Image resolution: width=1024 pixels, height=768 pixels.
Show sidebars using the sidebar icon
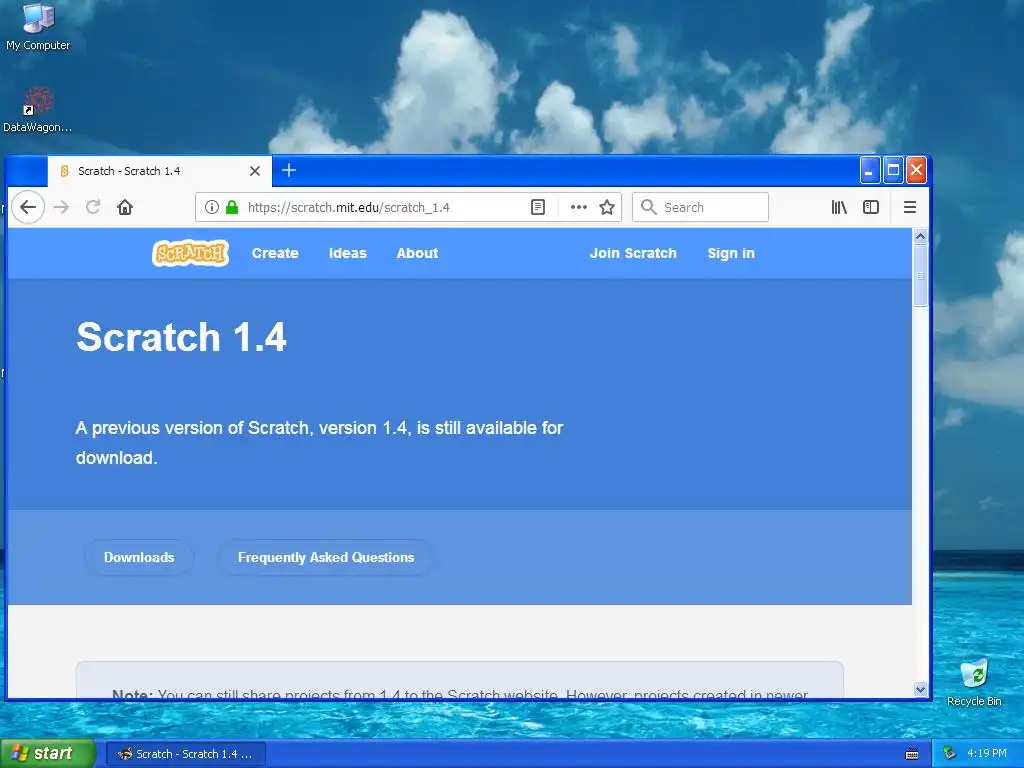tap(871, 208)
